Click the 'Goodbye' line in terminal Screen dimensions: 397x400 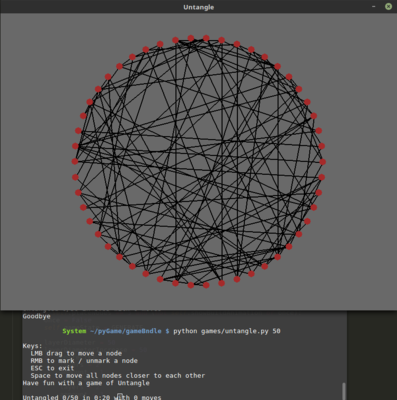(x=36, y=316)
